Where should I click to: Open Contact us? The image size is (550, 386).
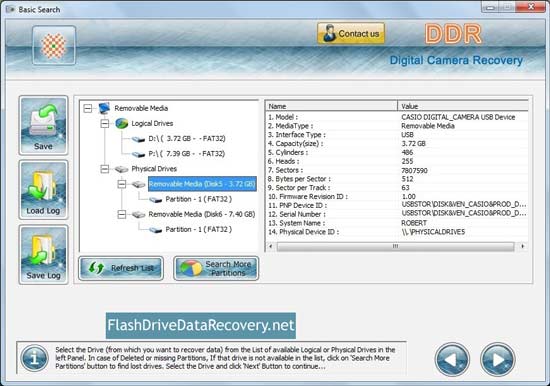(351, 34)
